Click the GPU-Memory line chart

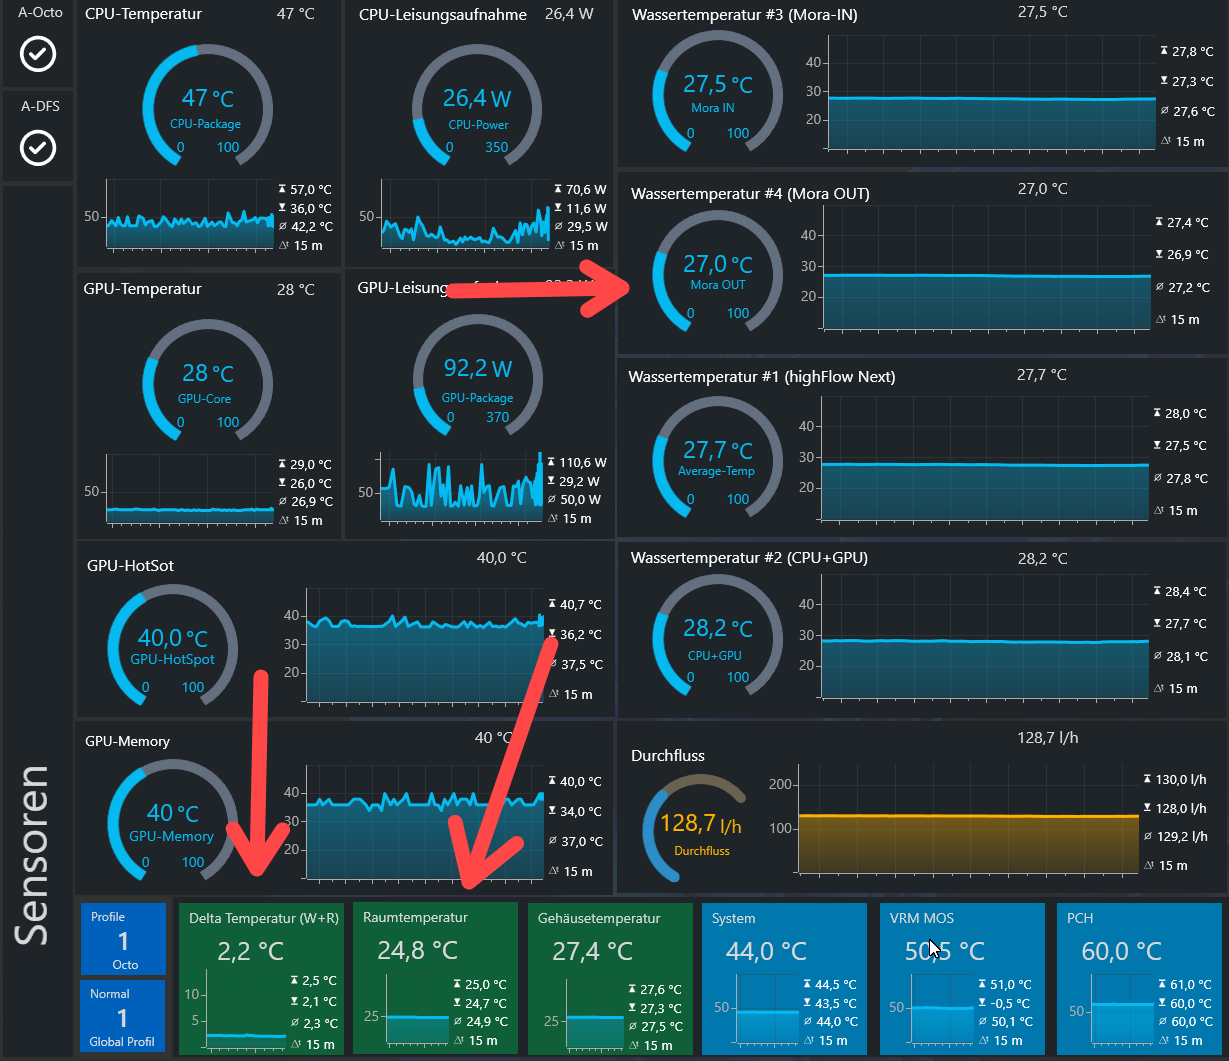pyautogui.click(x=424, y=824)
